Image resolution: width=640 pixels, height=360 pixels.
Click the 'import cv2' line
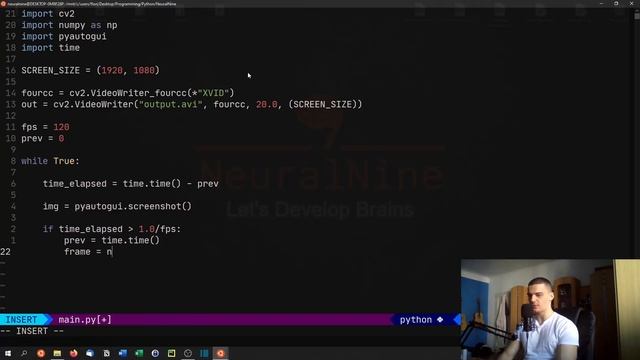(48, 14)
